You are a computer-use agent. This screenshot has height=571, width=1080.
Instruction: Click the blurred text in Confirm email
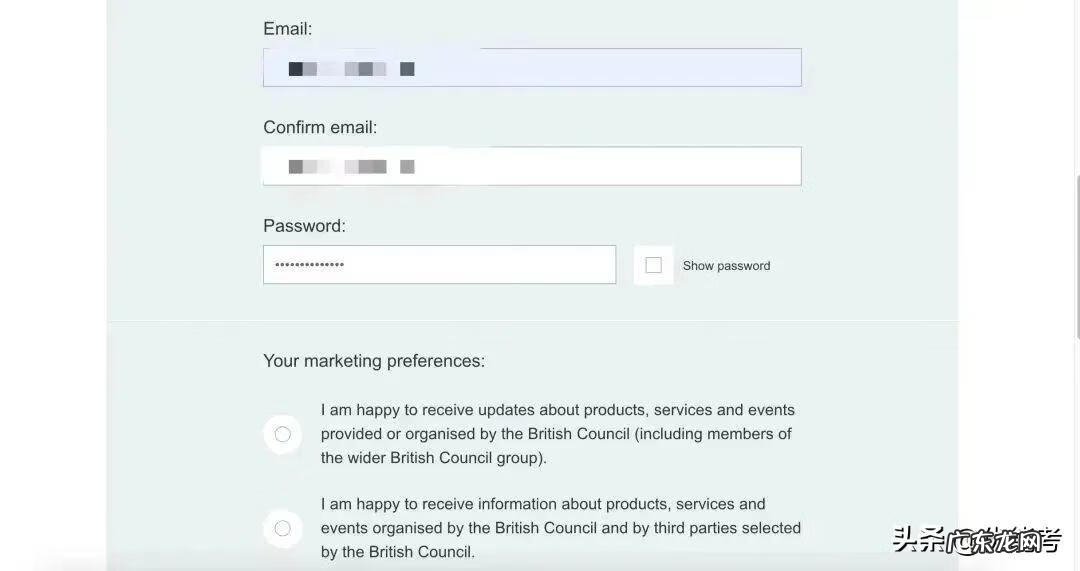tap(351, 167)
